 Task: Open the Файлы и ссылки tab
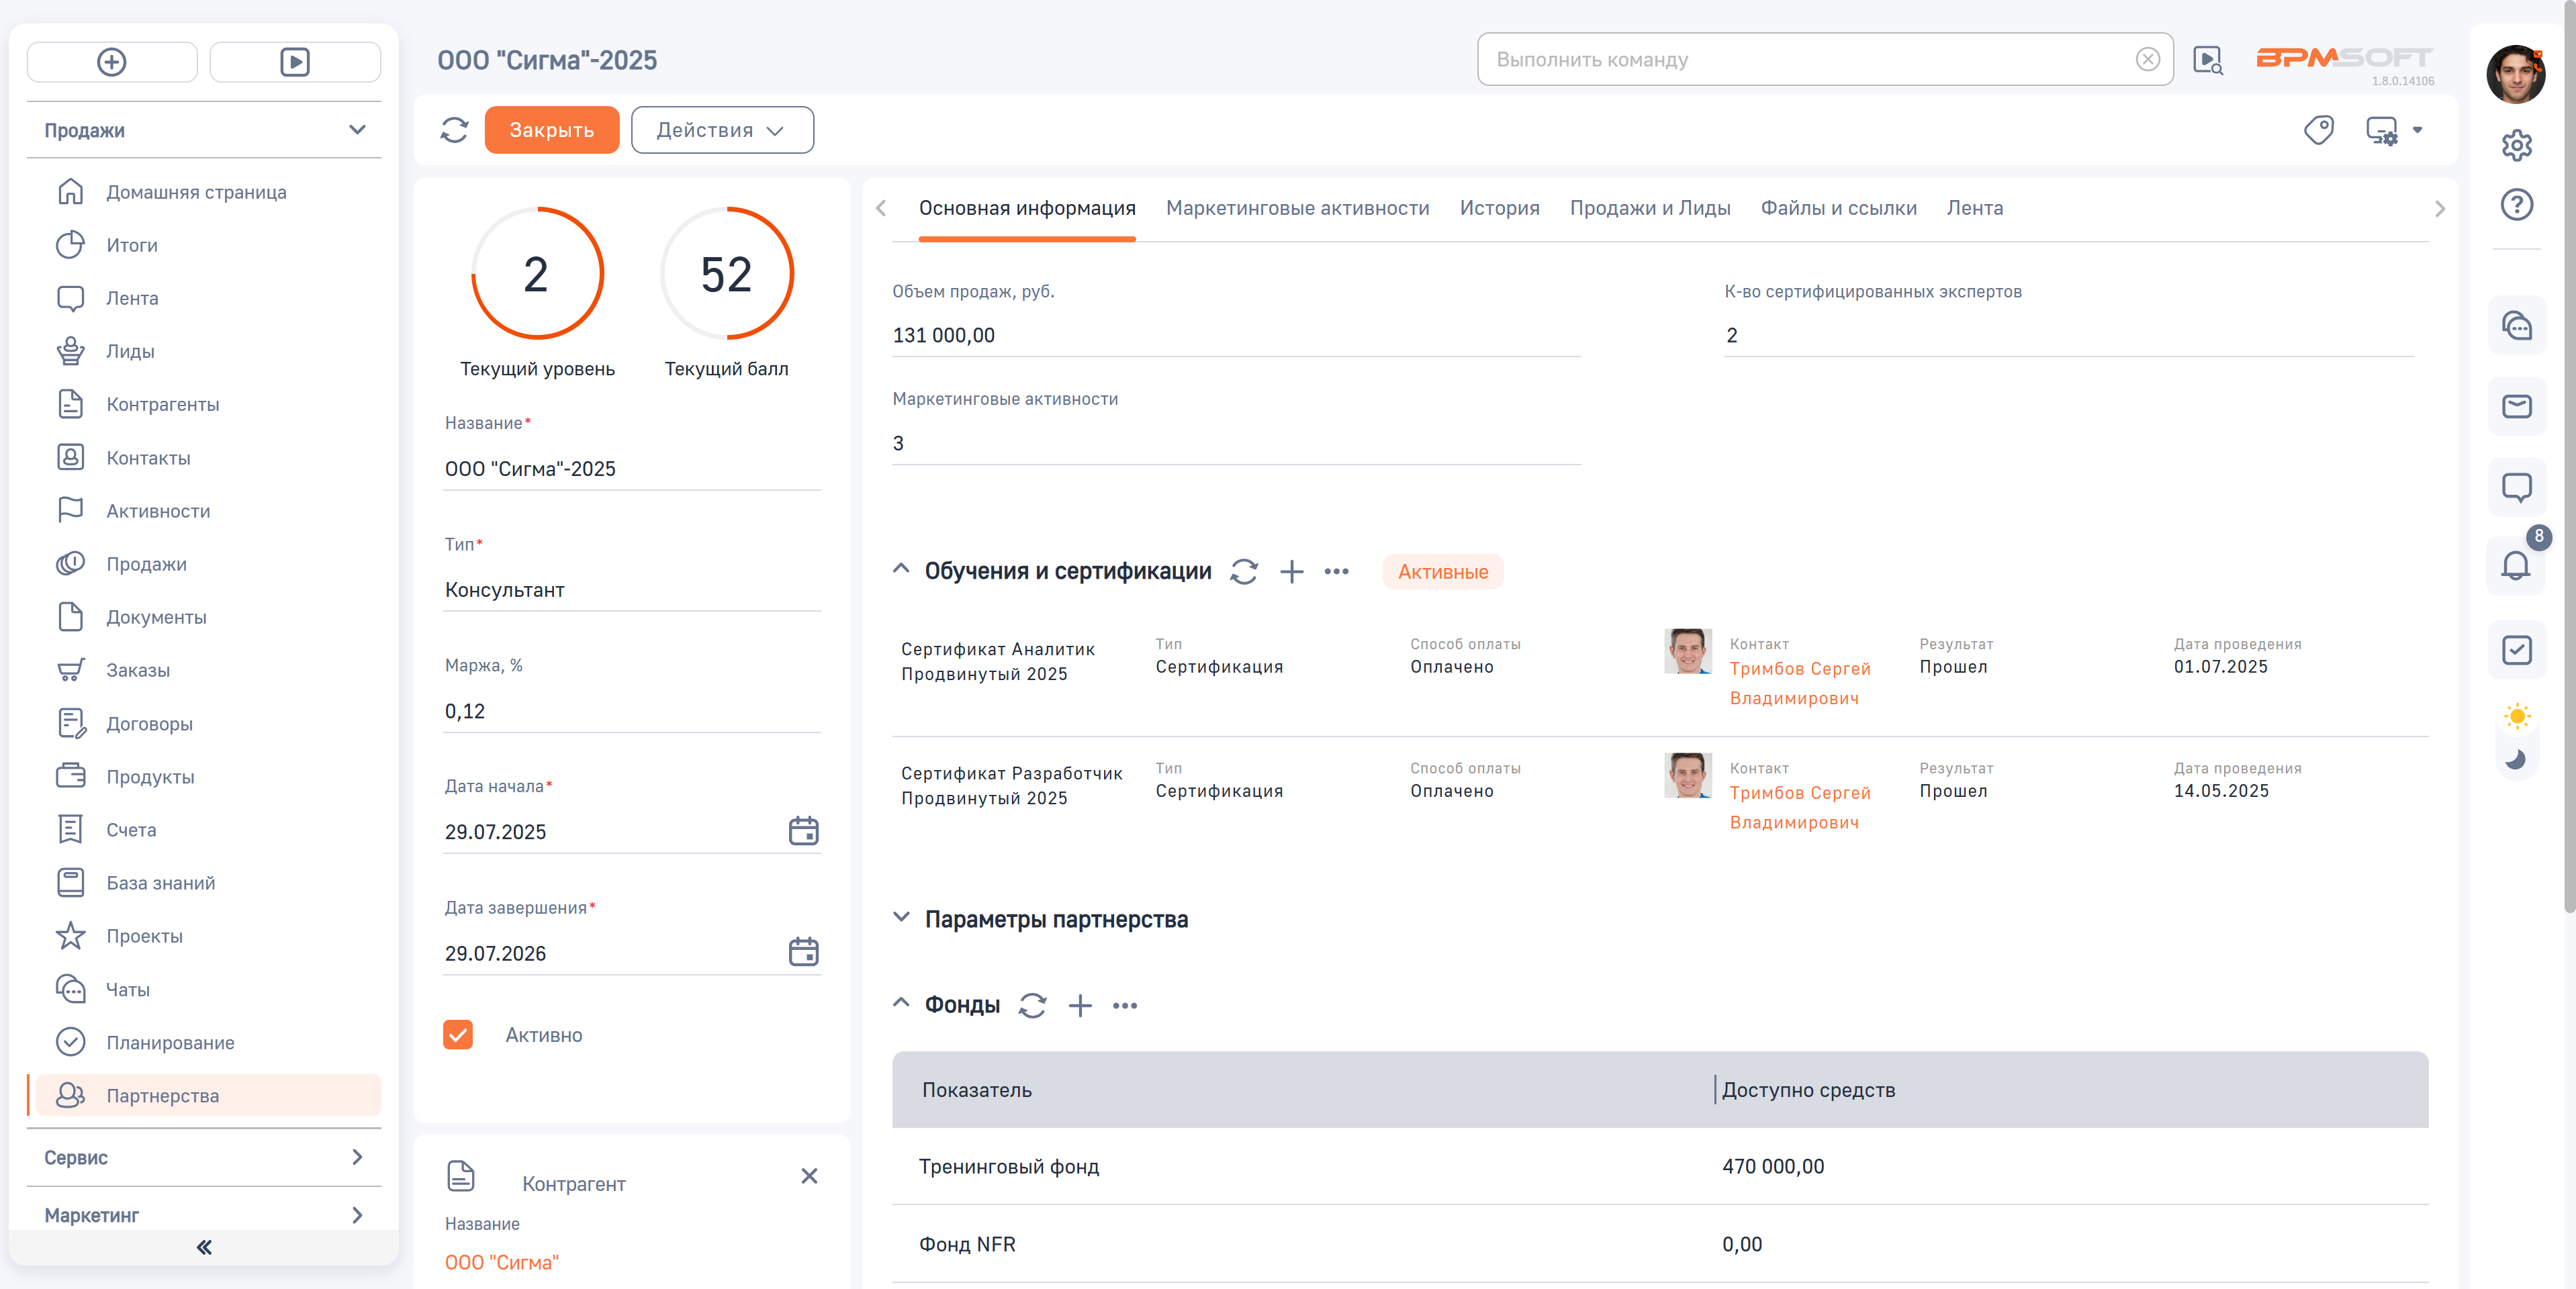(x=1838, y=208)
